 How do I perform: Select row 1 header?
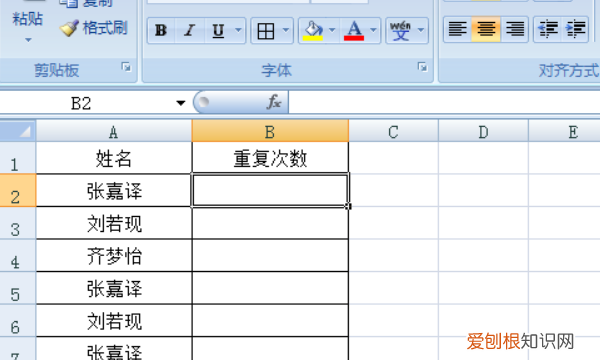[18, 158]
